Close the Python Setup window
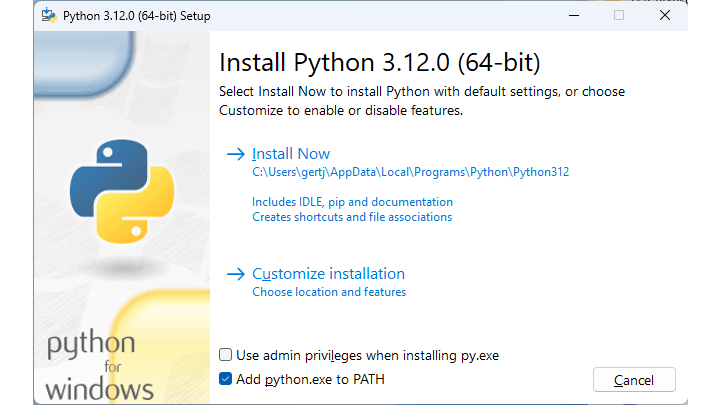Viewport: 720px width, 405px height. [x=664, y=16]
